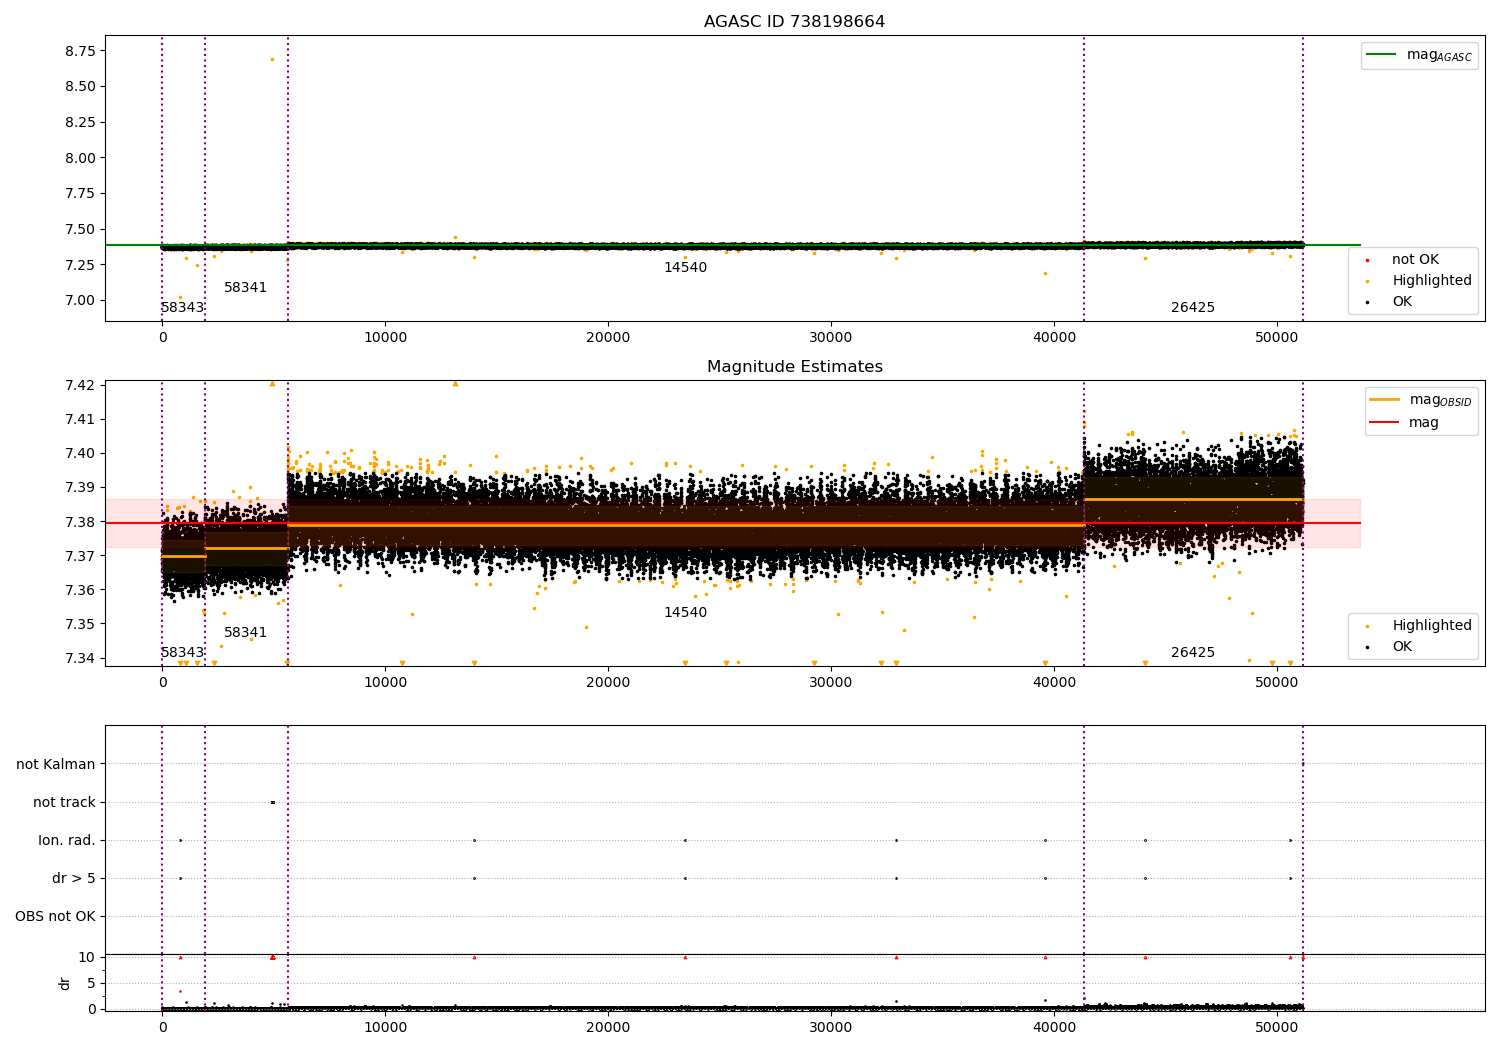
Task: Click OBSID label 14540 in Magnitude Estimates plot
Action: click(x=685, y=613)
